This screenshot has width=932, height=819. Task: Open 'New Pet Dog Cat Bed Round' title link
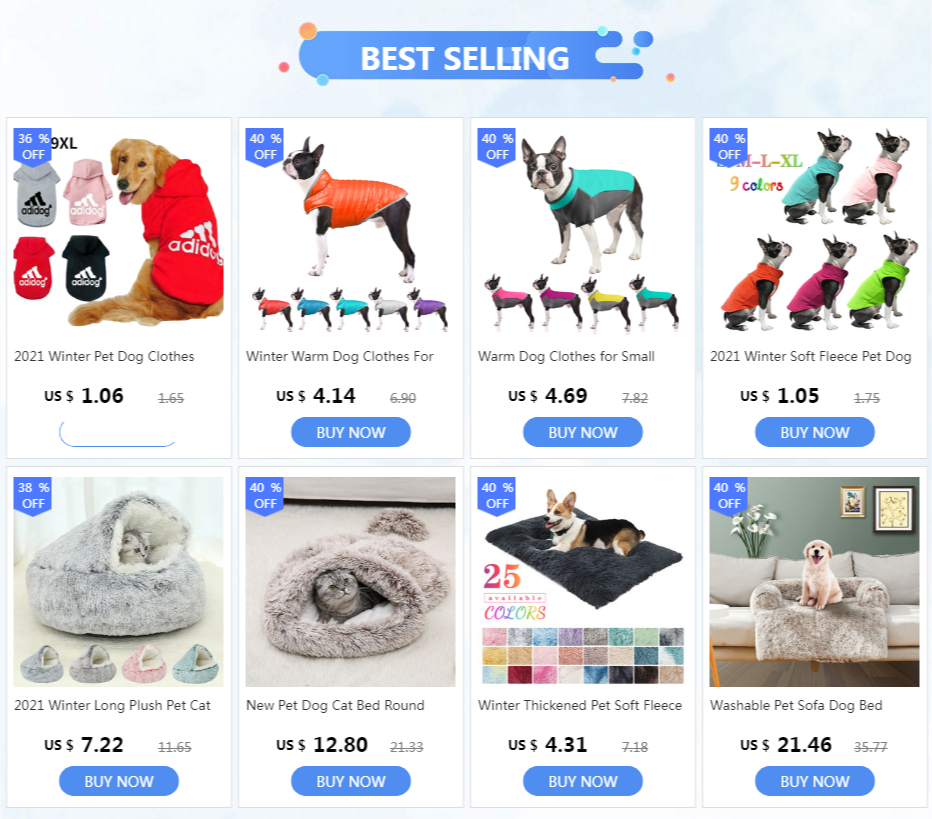(335, 705)
